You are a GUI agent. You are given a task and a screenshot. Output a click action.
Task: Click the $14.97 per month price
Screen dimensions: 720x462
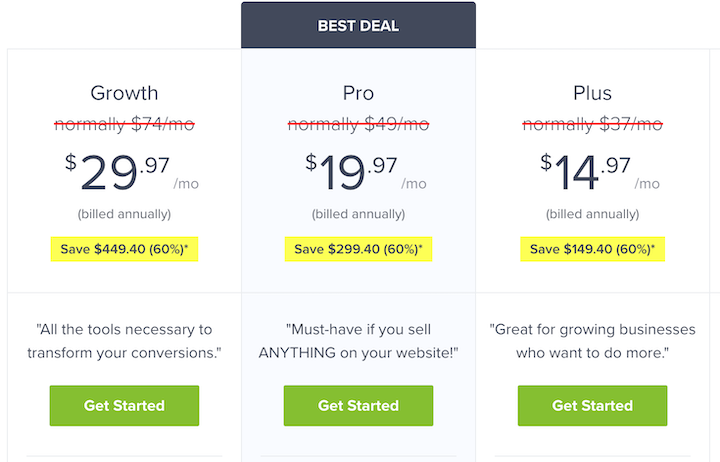coord(600,172)
